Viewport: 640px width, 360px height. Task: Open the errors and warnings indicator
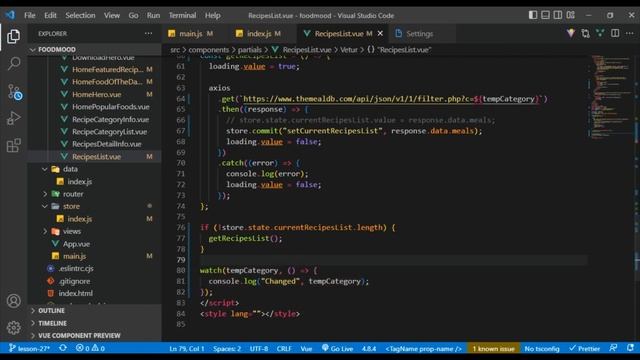[x=90, y=349]
